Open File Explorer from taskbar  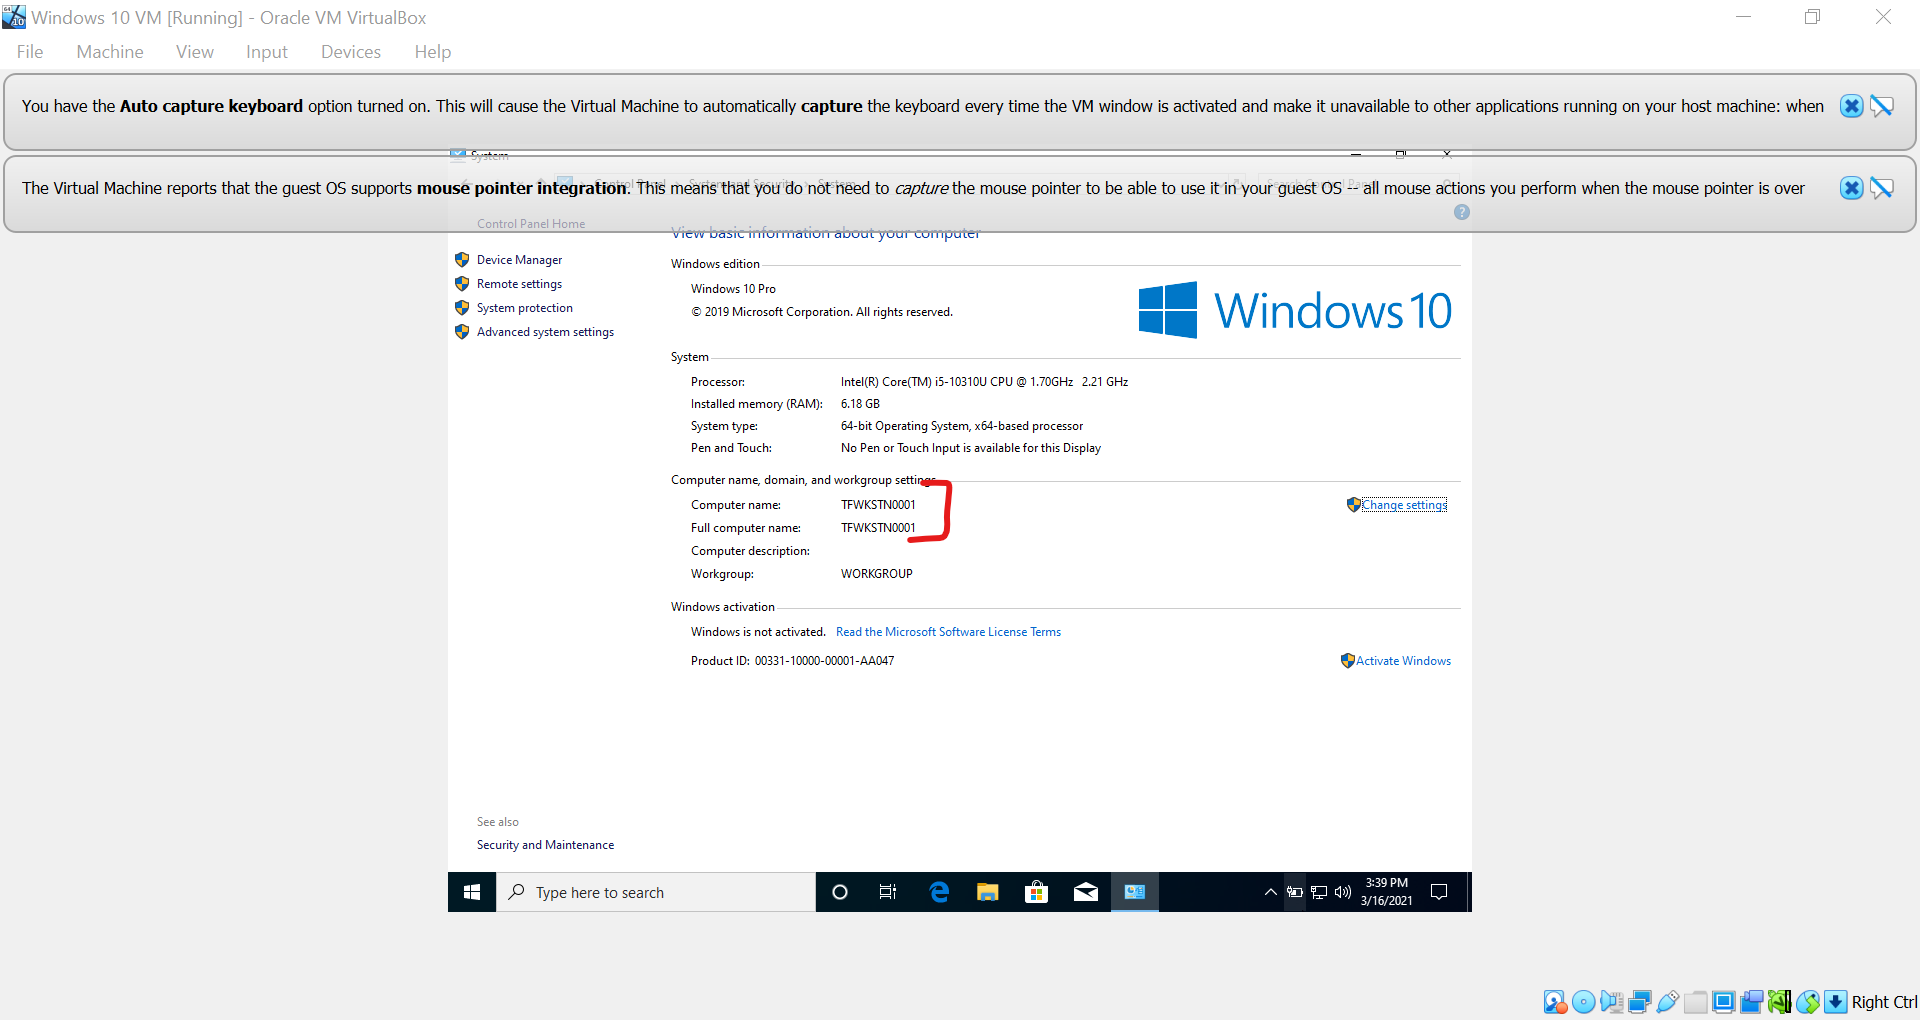(988, 892)
